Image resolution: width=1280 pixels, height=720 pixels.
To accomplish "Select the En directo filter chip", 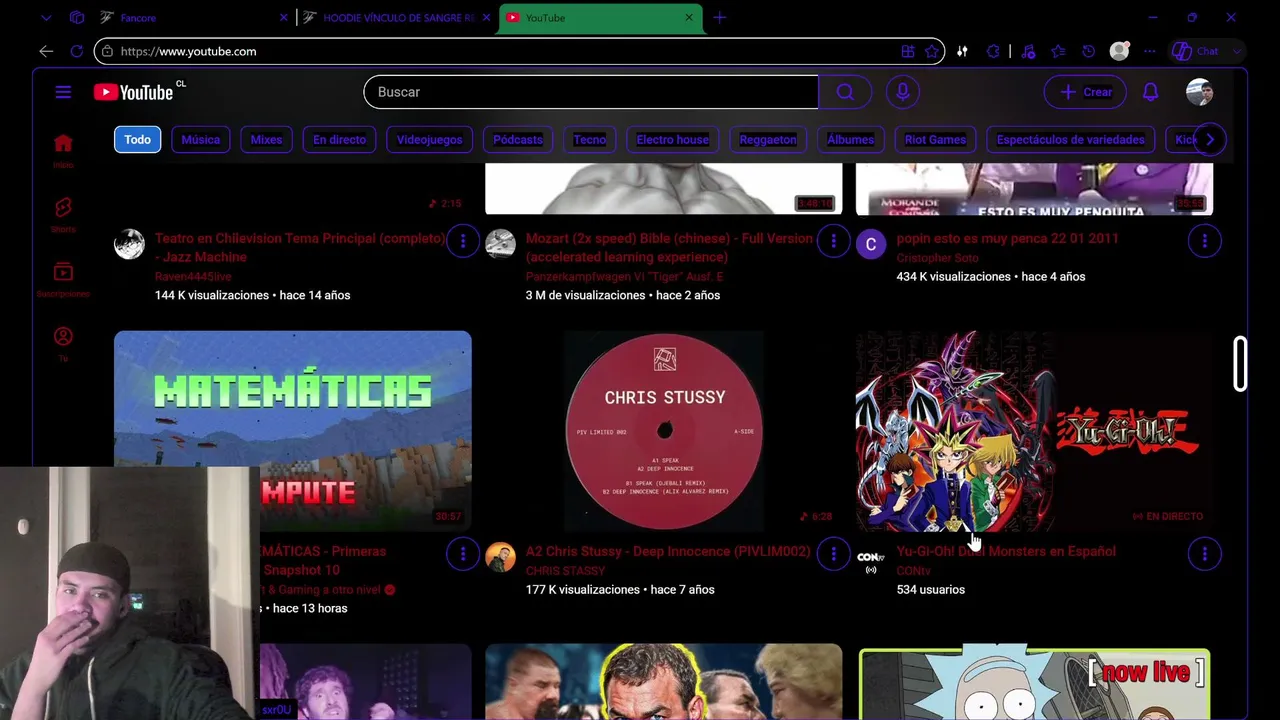I will pyautogui.click(x=339, y=140).
